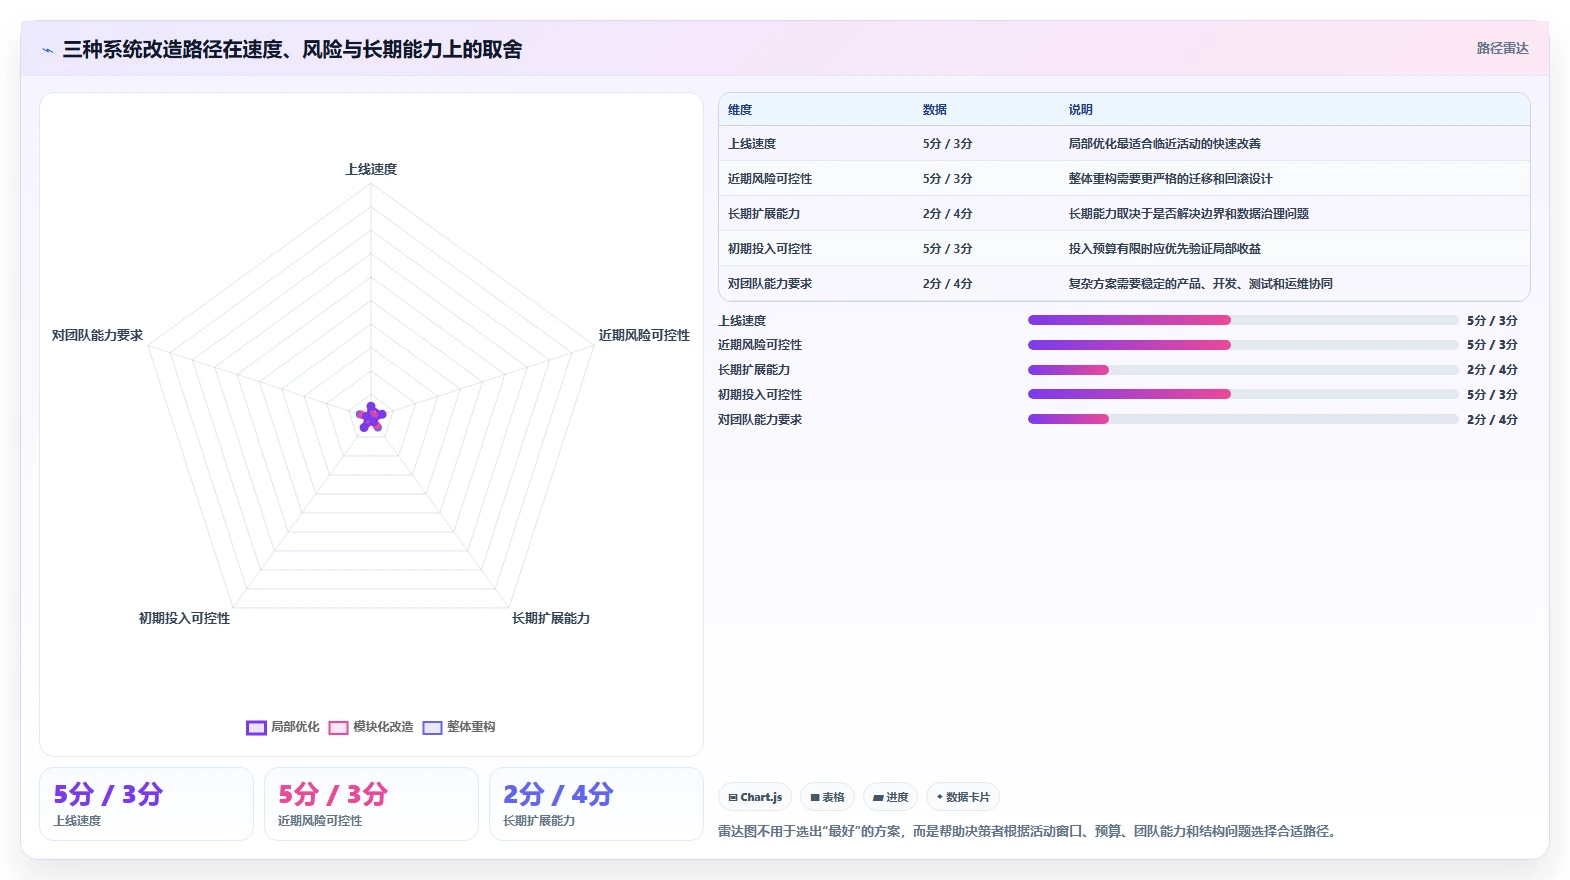1570x880 pixels.
Task: Open the 上线速度 data card
Action: (146, 804)
